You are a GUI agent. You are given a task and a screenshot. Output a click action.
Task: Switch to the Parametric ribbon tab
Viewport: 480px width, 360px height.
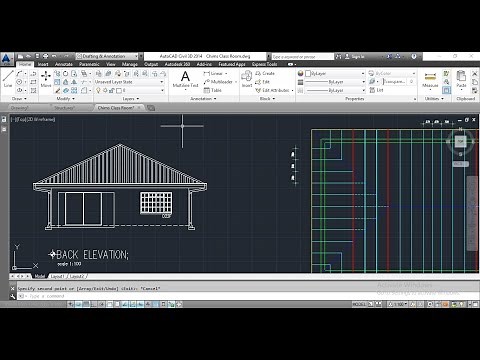[89, 64]
